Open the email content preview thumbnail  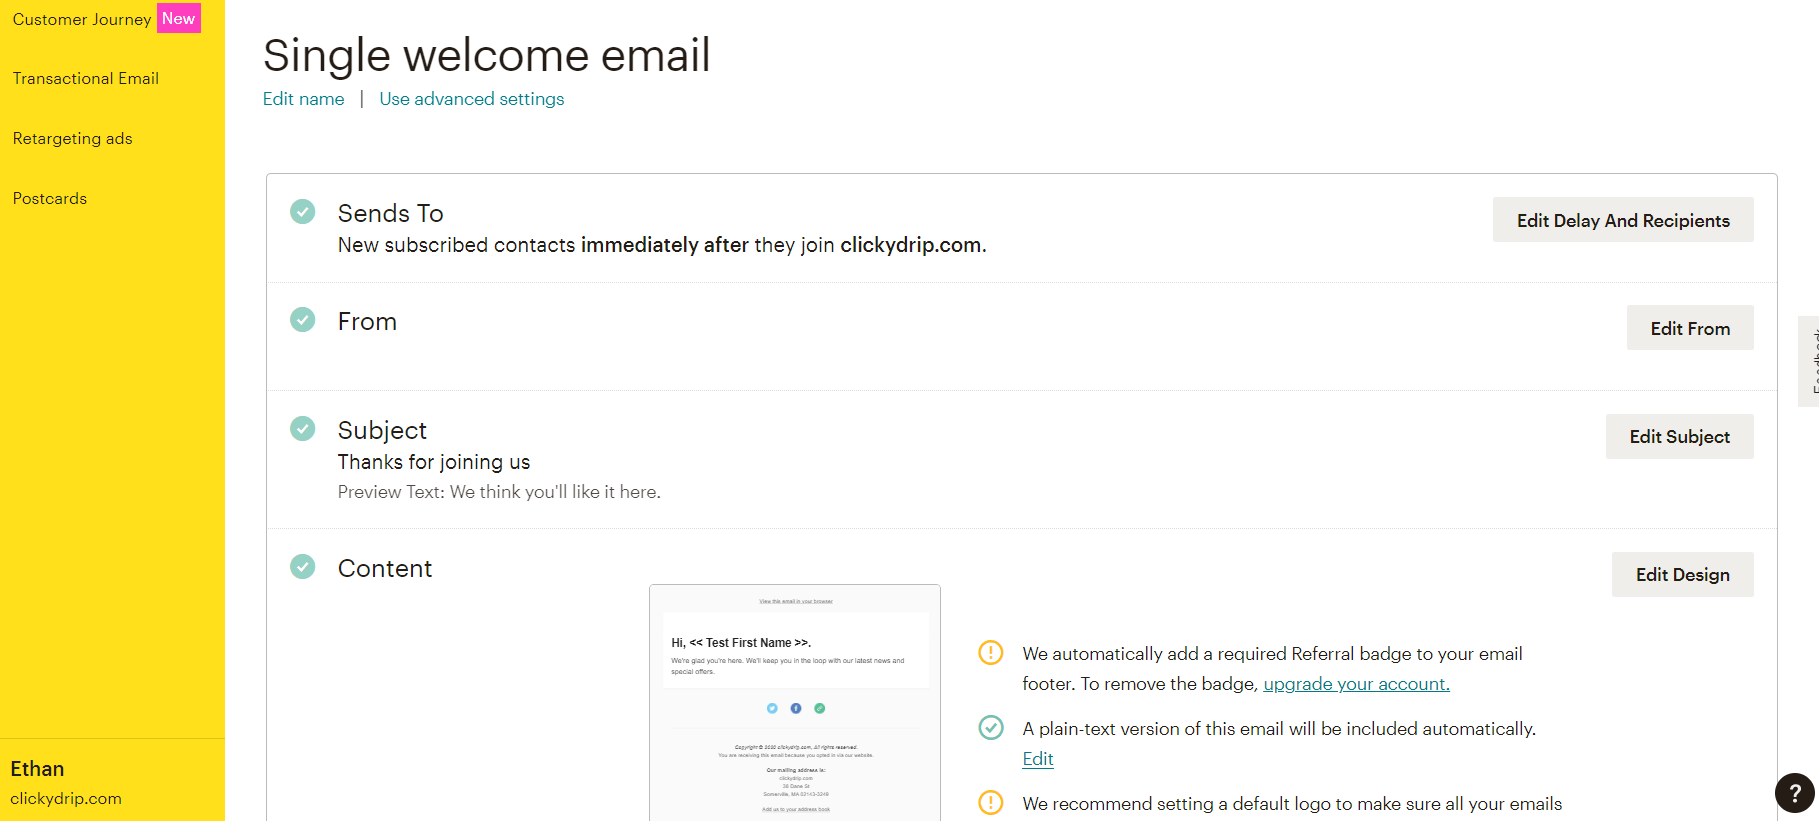(795, 702)
